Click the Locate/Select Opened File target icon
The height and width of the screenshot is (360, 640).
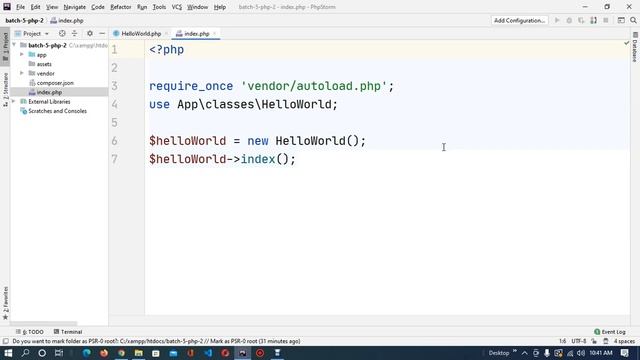point(62,33)
